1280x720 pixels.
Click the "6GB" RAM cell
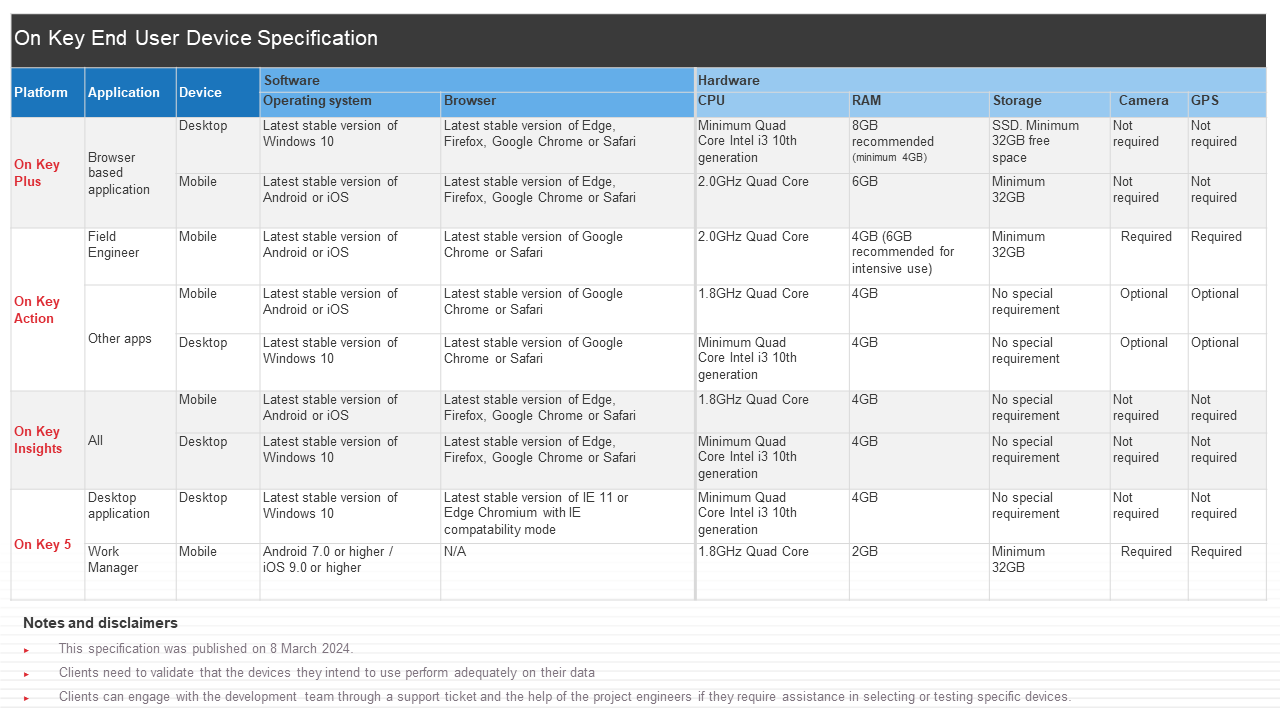pyautogui.click(x=919, y=200)
